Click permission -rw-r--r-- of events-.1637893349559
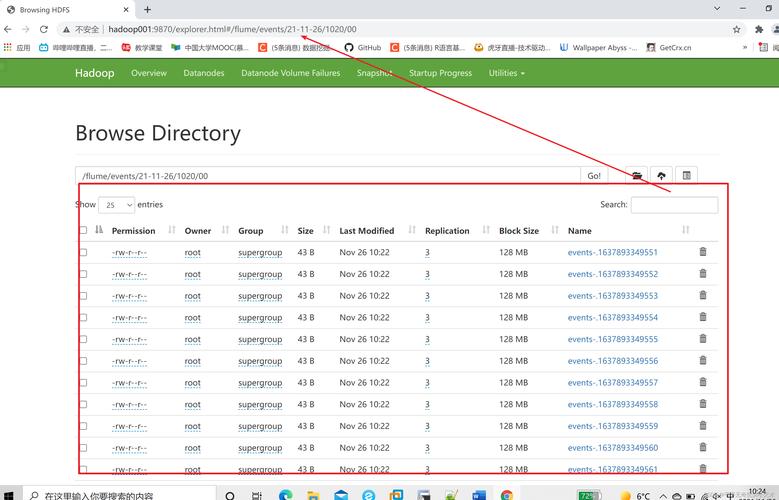This screenshot has height=500, width=779. coord(129,426)
